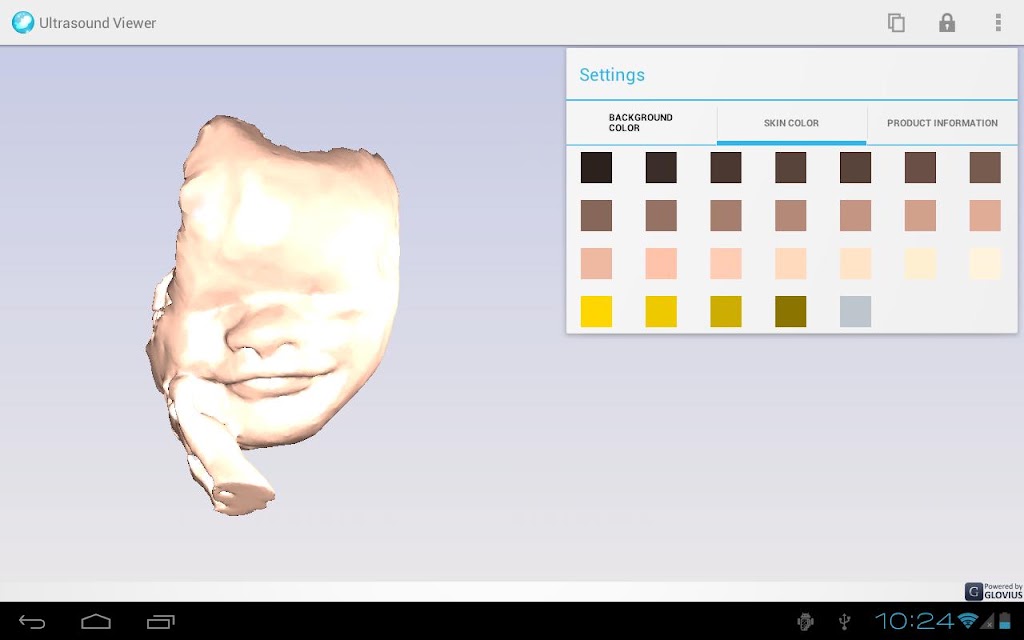This screenshot has height=640, width=1024.
Task: Pick the first swatch in the third row
Action: [x=596, y=263]
